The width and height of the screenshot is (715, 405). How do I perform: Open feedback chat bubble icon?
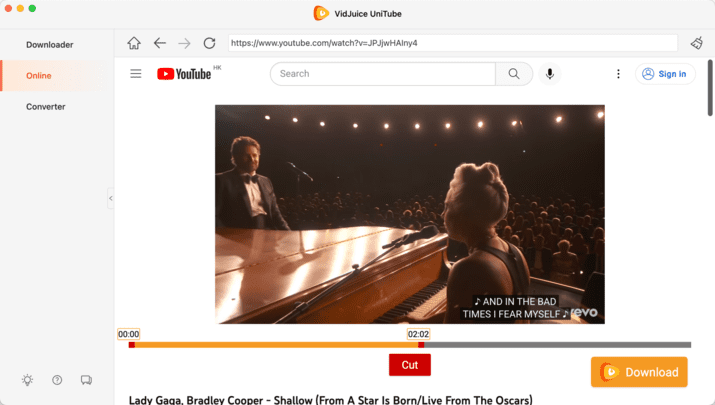tap(86, 380)
